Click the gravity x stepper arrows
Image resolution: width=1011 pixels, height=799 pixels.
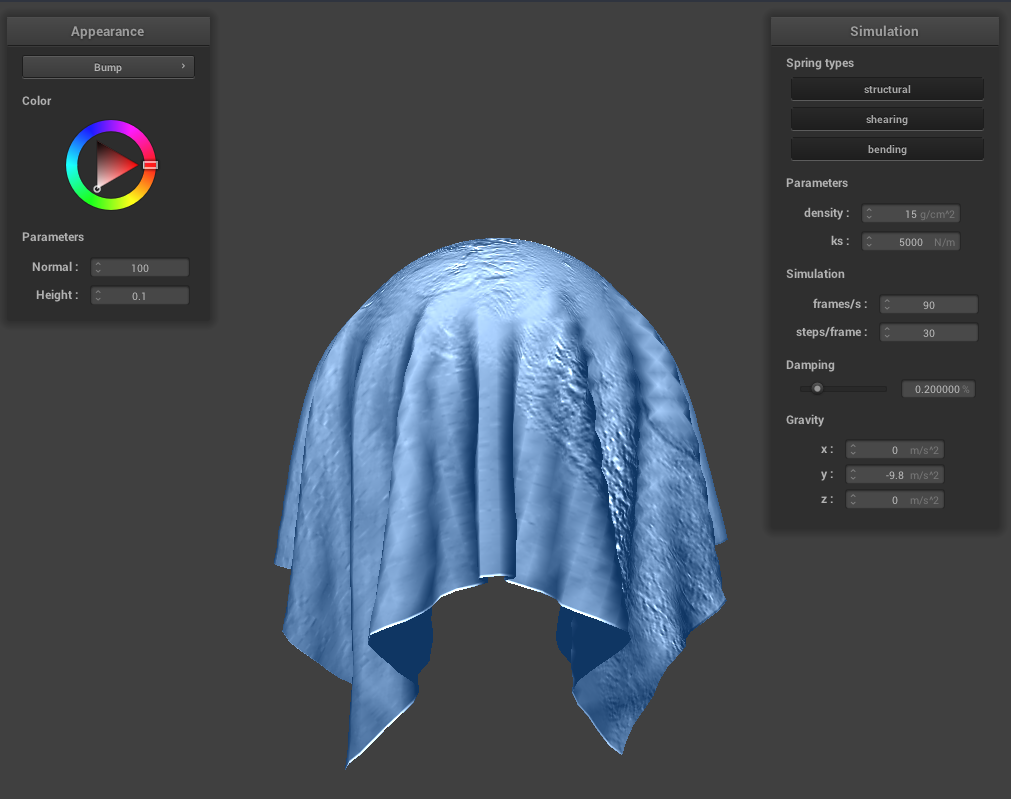coord(853,451)
